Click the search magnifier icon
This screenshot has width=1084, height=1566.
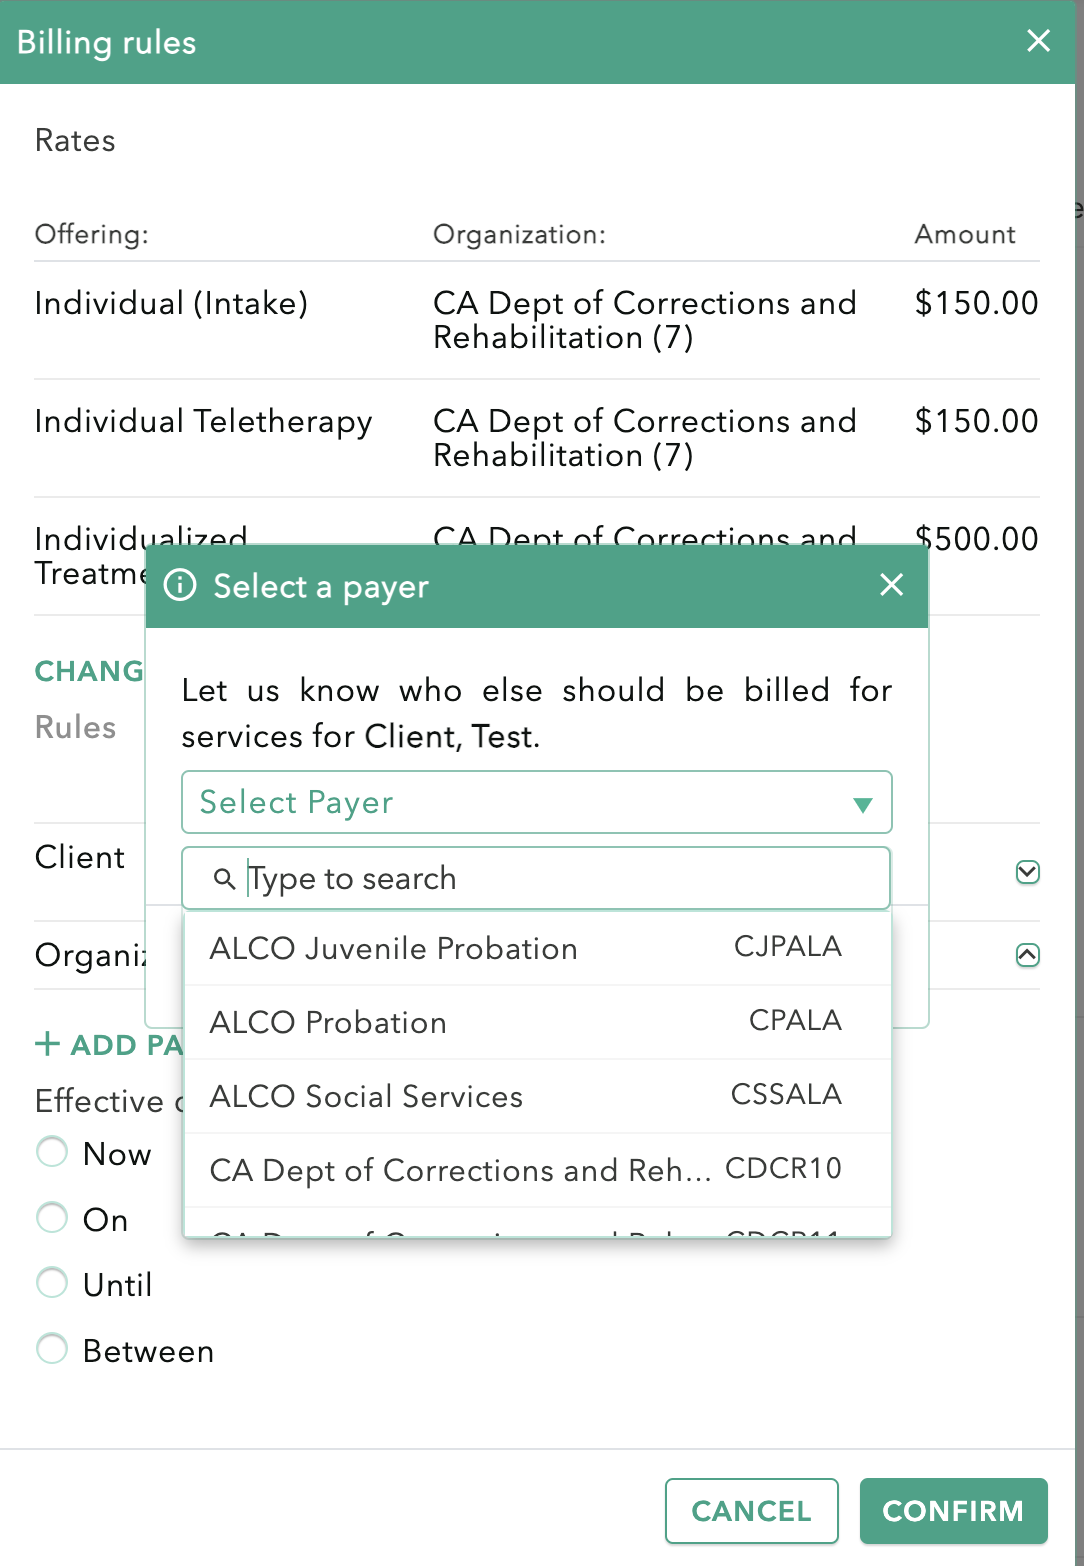pos(225,879)
